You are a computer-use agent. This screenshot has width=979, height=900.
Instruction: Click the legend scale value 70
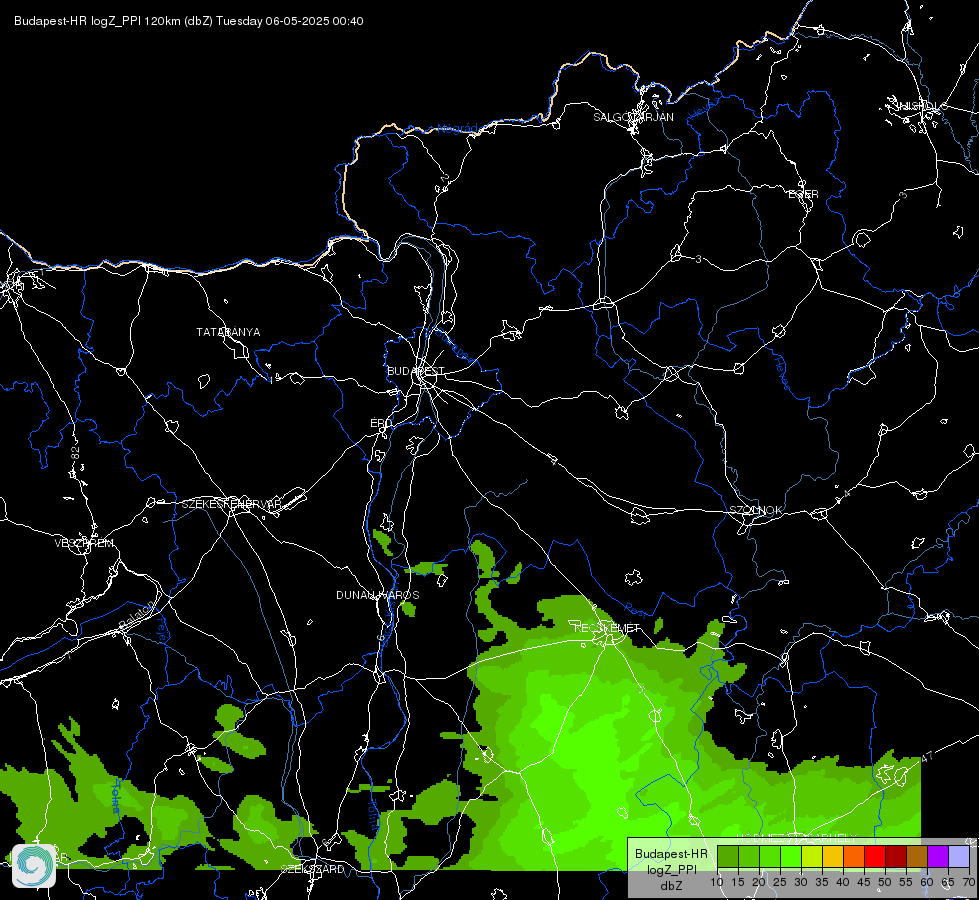point(968,883)
